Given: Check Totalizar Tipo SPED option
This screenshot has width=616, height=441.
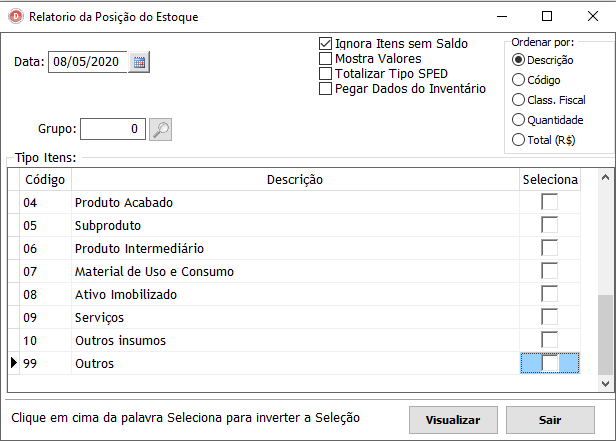Looking at the screenshot, I should tap(325, 74).
